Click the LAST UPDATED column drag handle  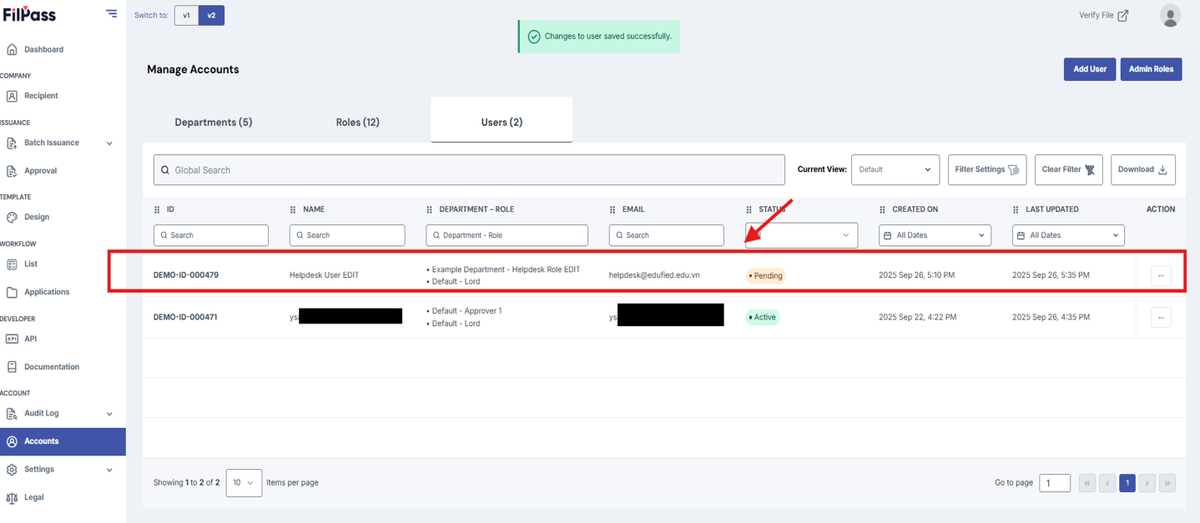click(x=1015, y=210)
